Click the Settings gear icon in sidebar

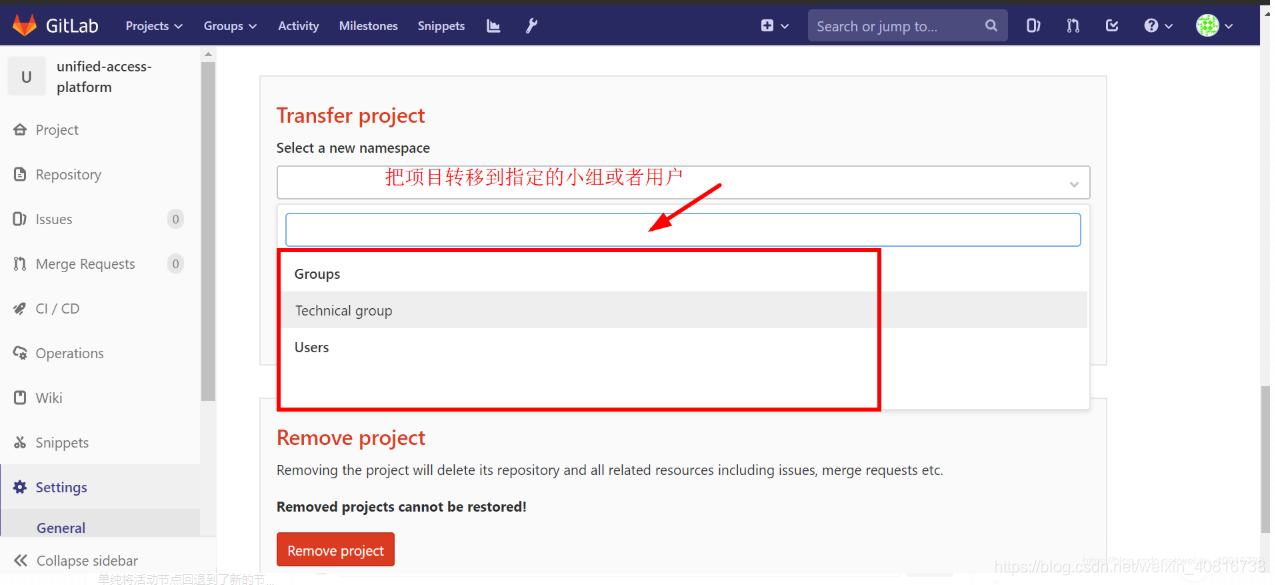19,488
